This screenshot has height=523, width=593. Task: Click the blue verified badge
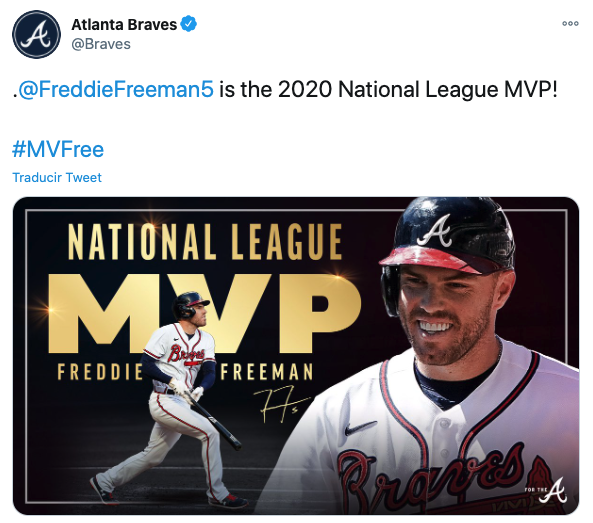tap(188, 24)
